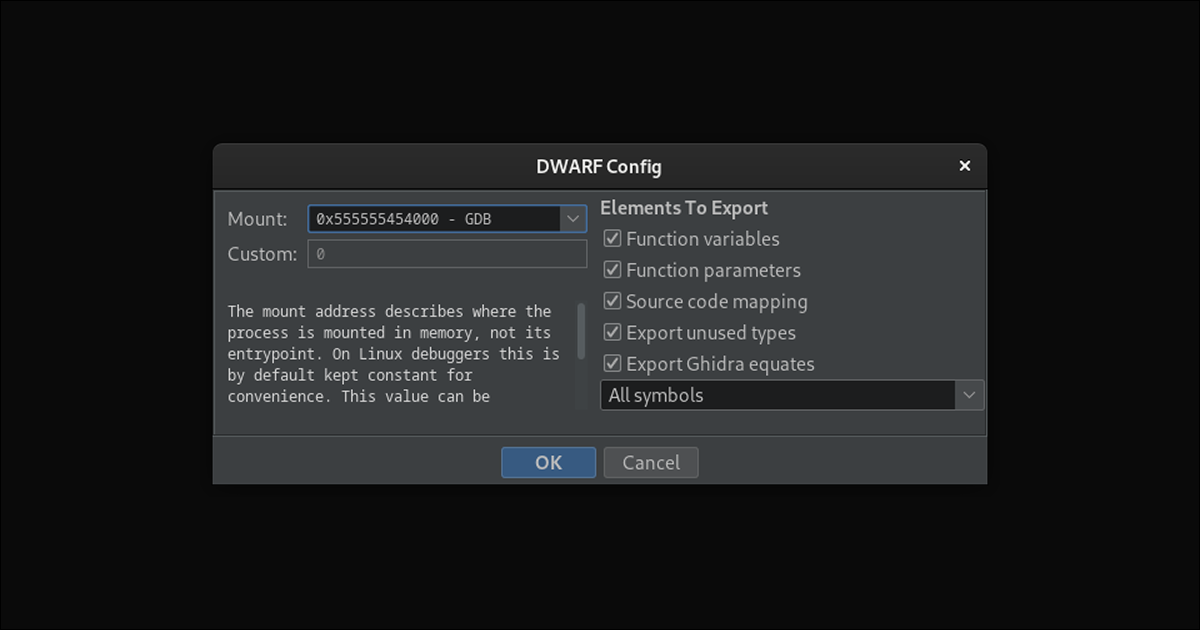Click the chevron arrow beside All symbols

tap(969, 395)
